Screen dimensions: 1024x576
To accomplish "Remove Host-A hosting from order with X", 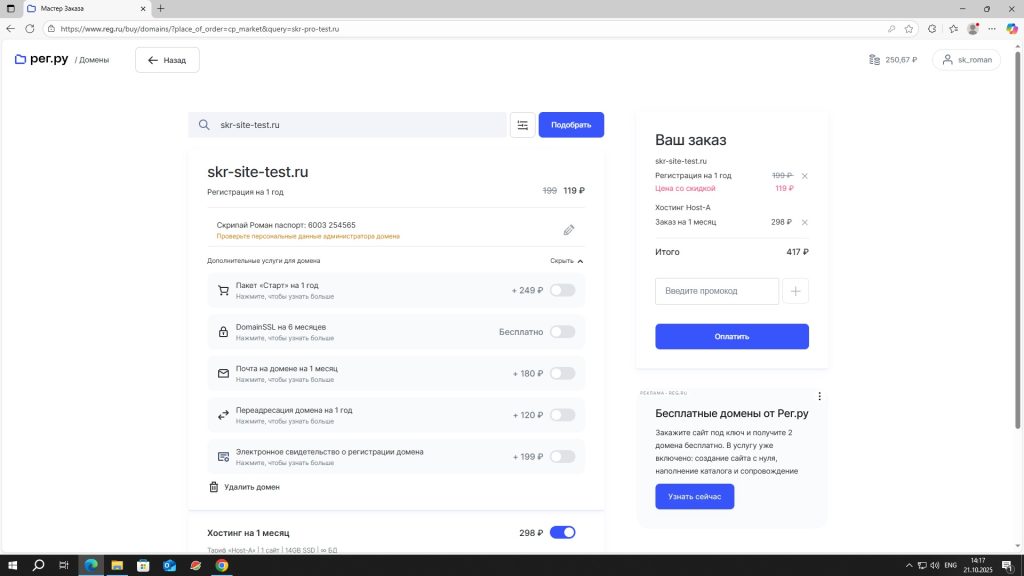I will [x=805, y=222].
